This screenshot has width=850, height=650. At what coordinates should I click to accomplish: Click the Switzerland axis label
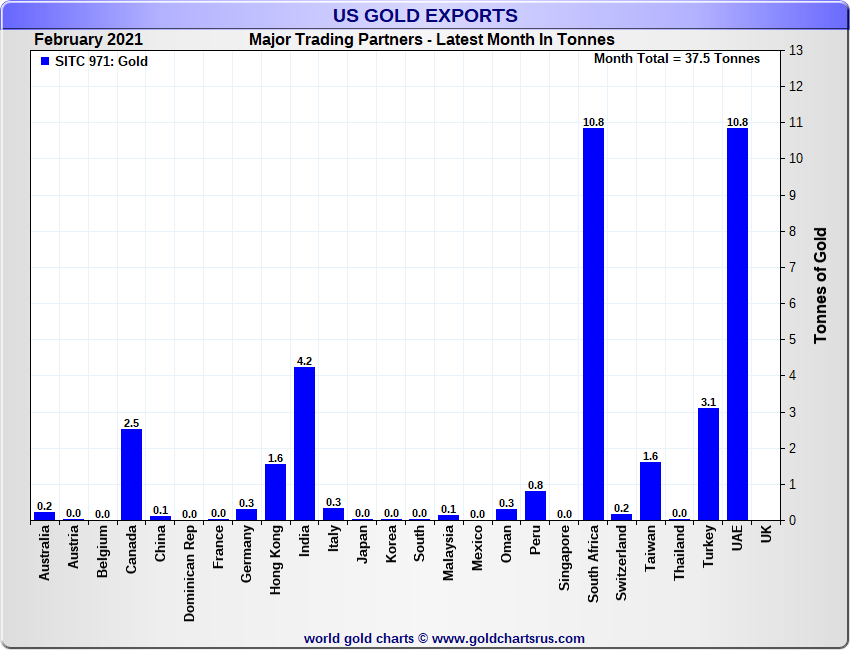tap(621, 563)
